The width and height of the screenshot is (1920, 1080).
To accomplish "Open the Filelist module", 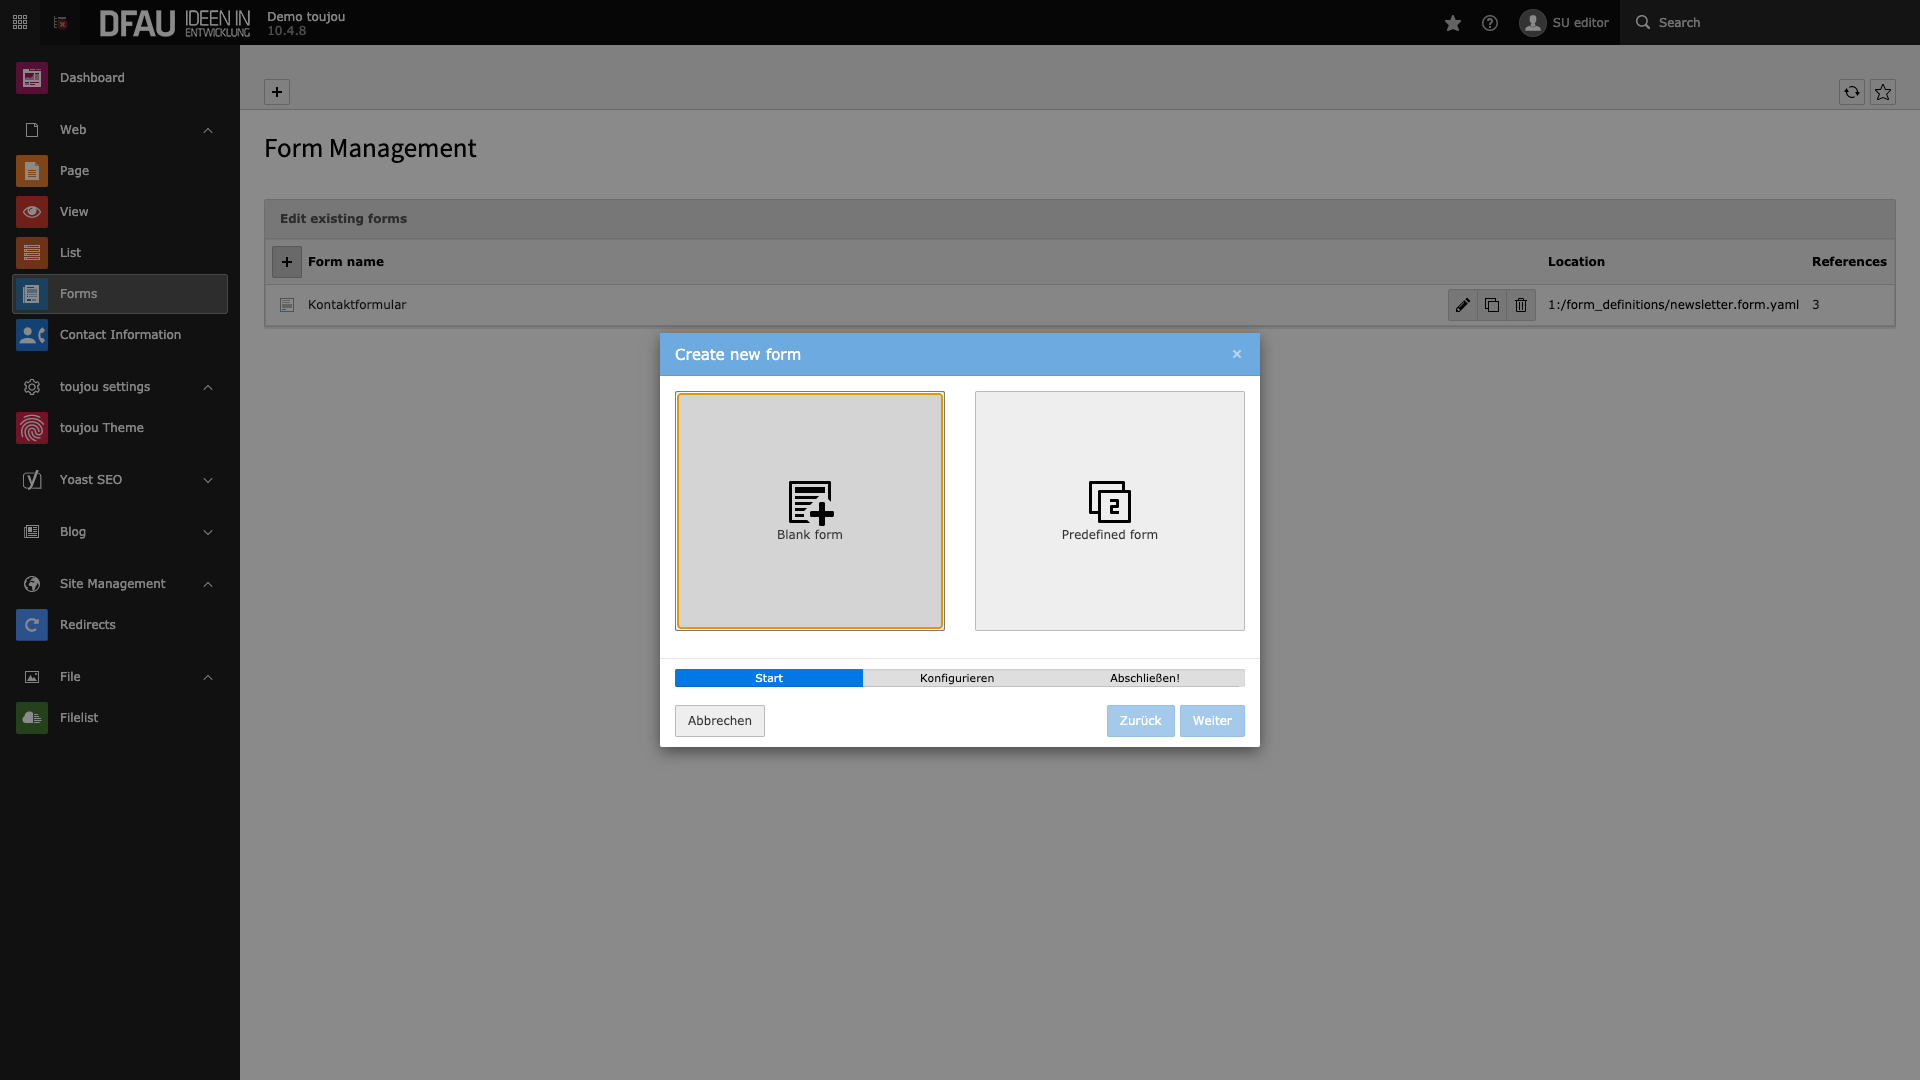I will [79, 718].
